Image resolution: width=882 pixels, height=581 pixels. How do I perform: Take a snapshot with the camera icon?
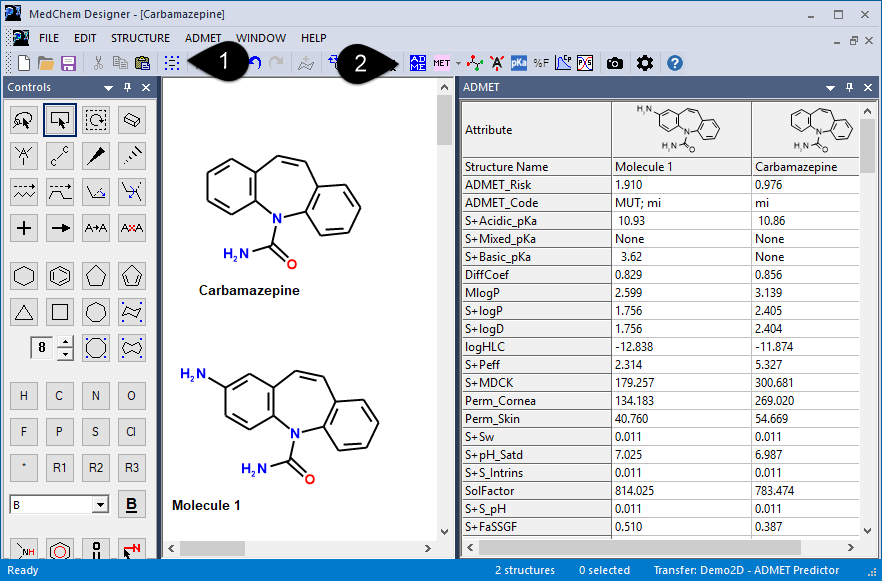click(x=615, y=63)
